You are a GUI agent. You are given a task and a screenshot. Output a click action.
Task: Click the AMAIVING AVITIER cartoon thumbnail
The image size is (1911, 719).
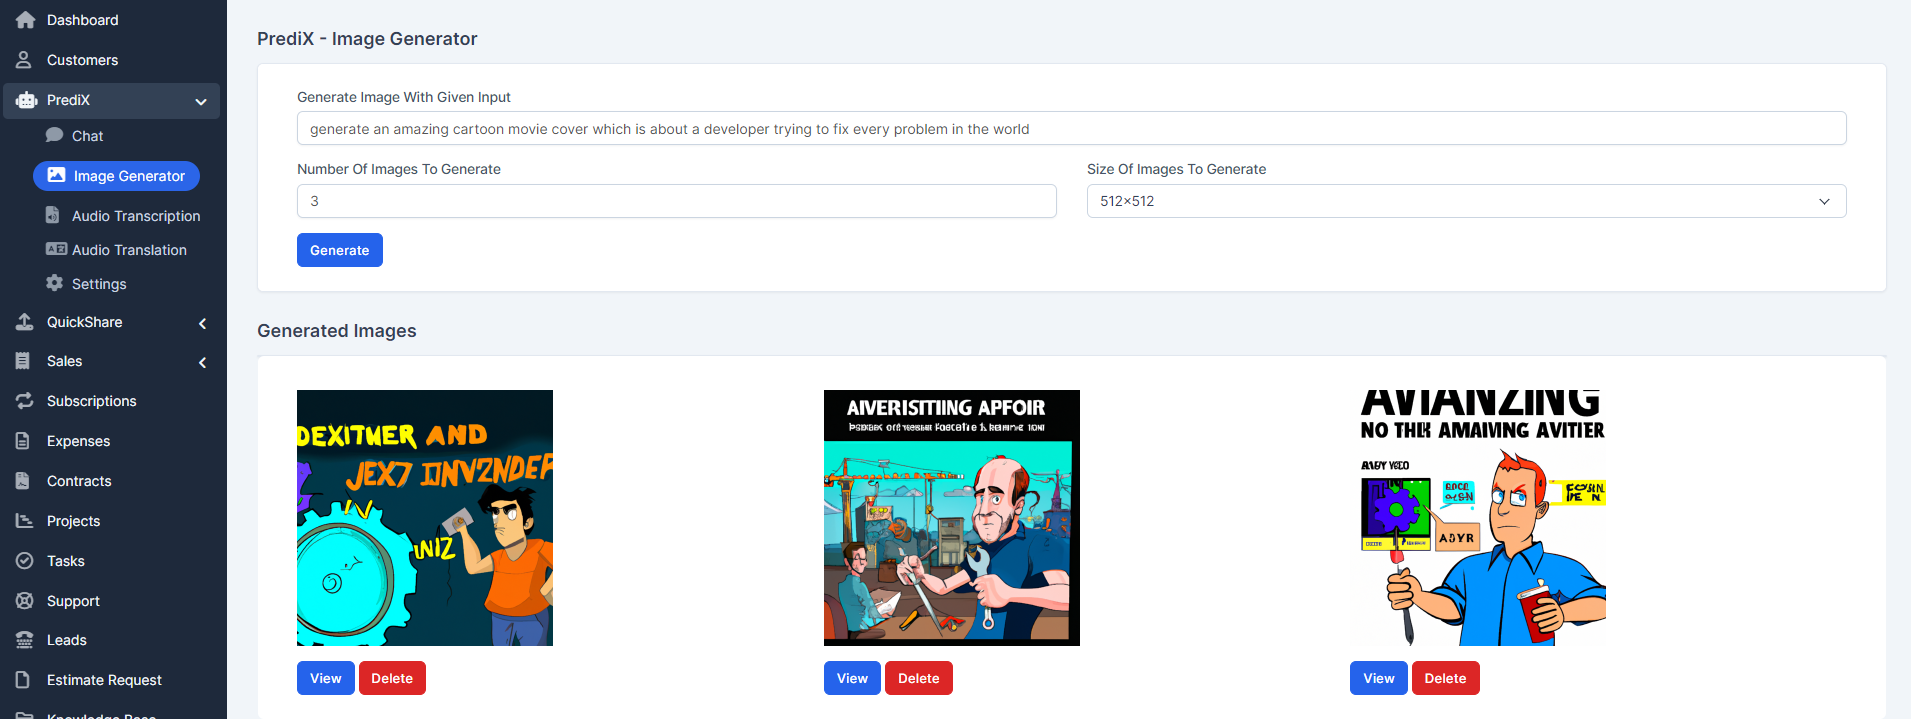1478,518
